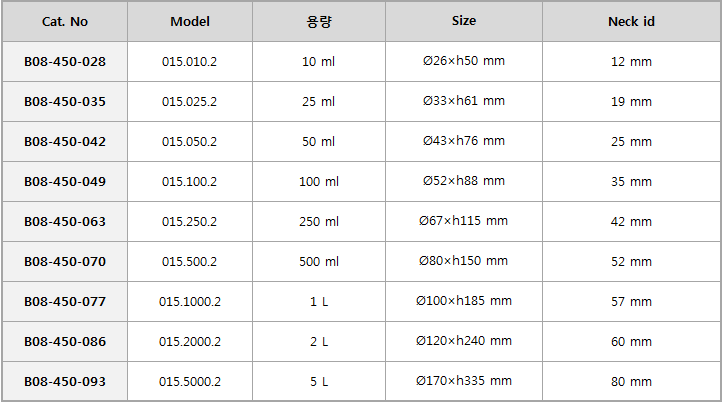
Task: Click the '용량' column header
Action: coord(319,22)
